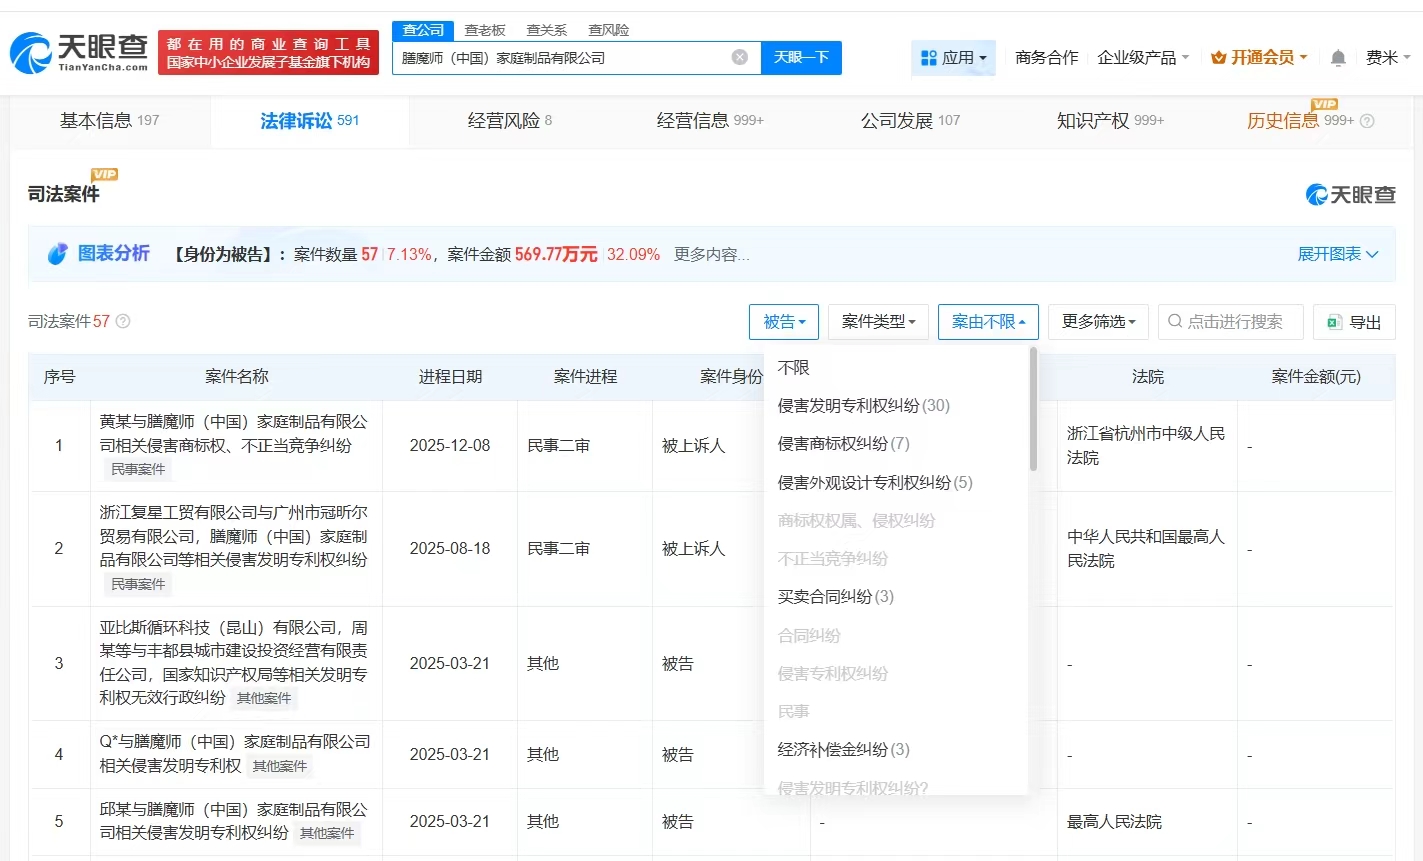Click the VIP badge above 司法案件
This screenshot has height=861, width=1423.
tap(104, 174)
